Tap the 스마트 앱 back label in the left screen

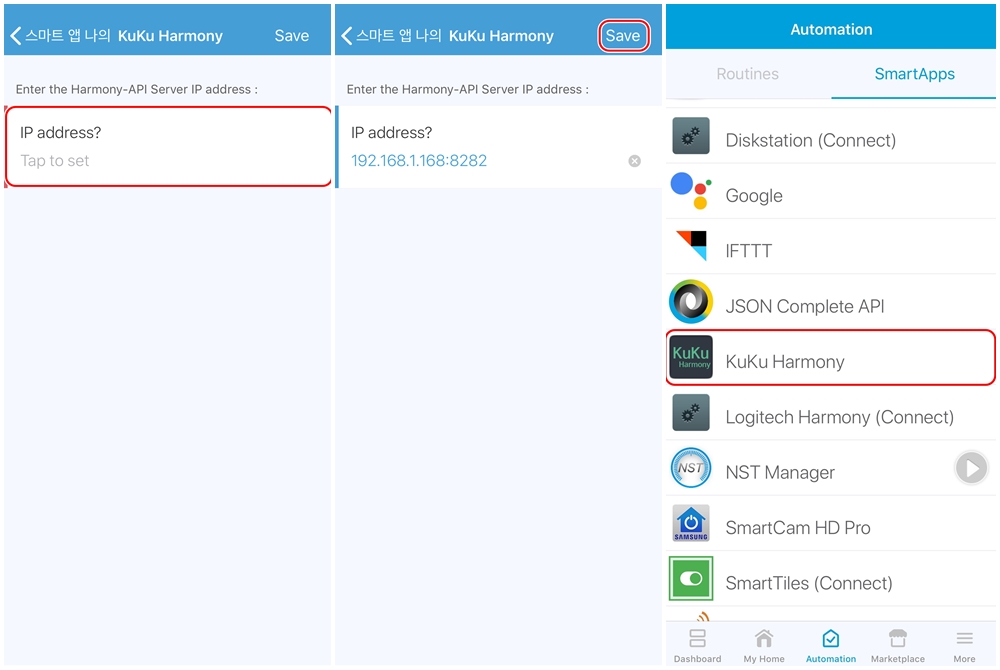click(x=68, y=36)
